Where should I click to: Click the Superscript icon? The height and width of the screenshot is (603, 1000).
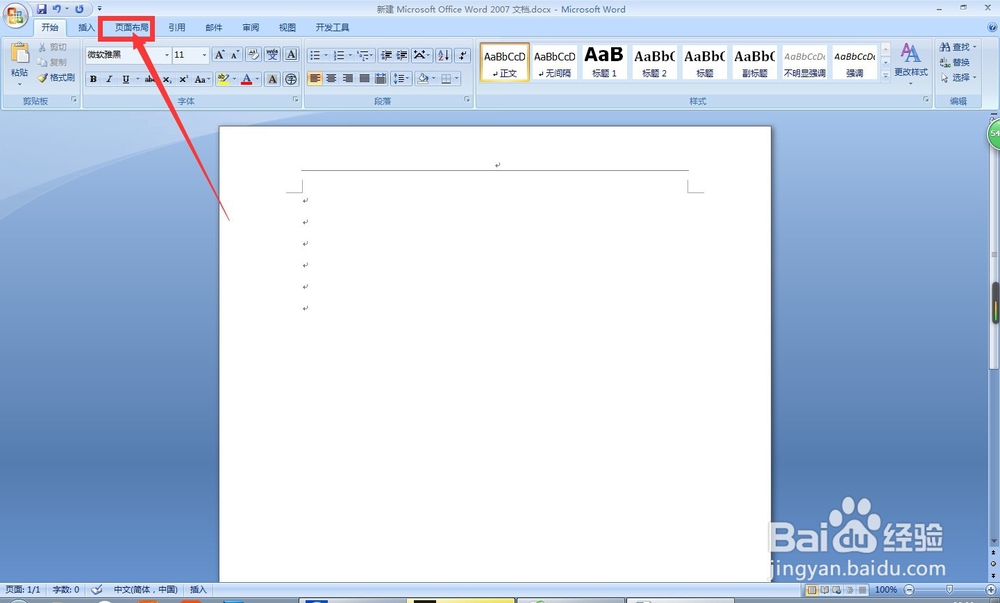coord(184,79)
